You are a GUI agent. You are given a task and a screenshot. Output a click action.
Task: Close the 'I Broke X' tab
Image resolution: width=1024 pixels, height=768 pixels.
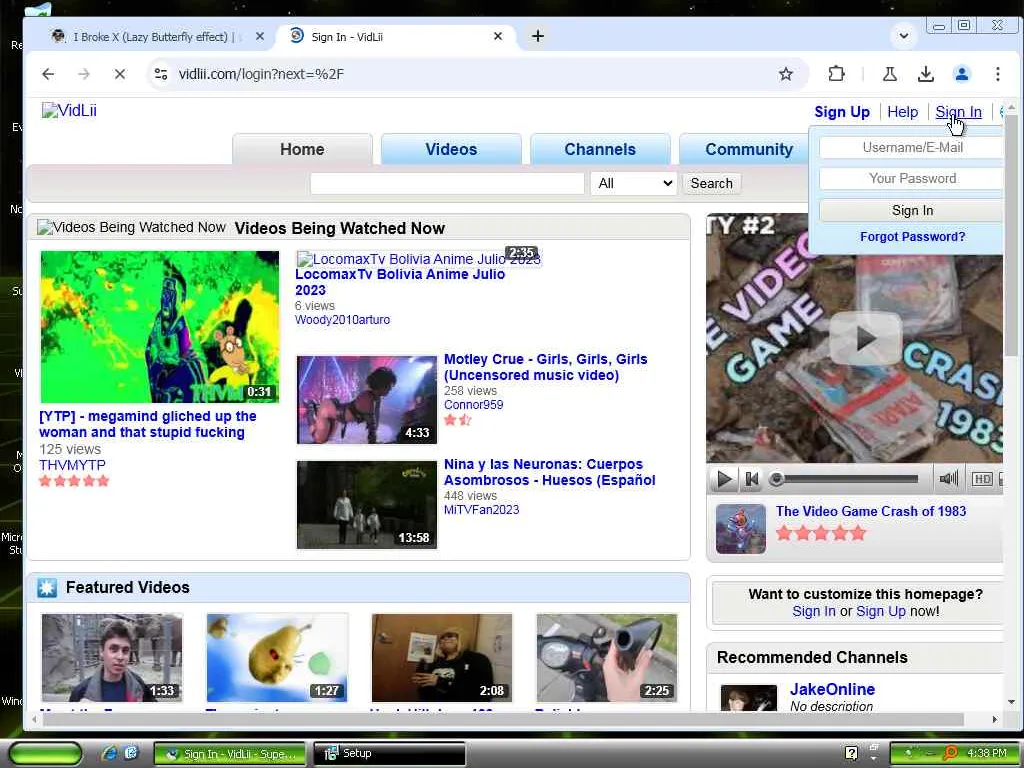pos(260,37)
